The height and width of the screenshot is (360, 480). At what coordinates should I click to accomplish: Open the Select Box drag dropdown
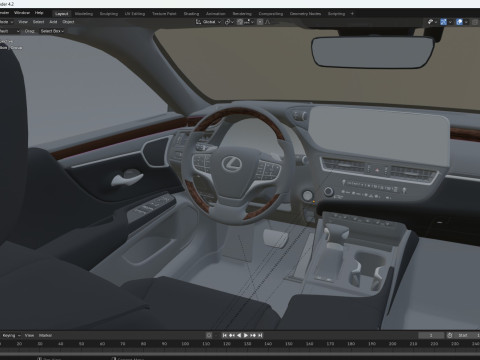pyautogui.click(x=52, y=31)
